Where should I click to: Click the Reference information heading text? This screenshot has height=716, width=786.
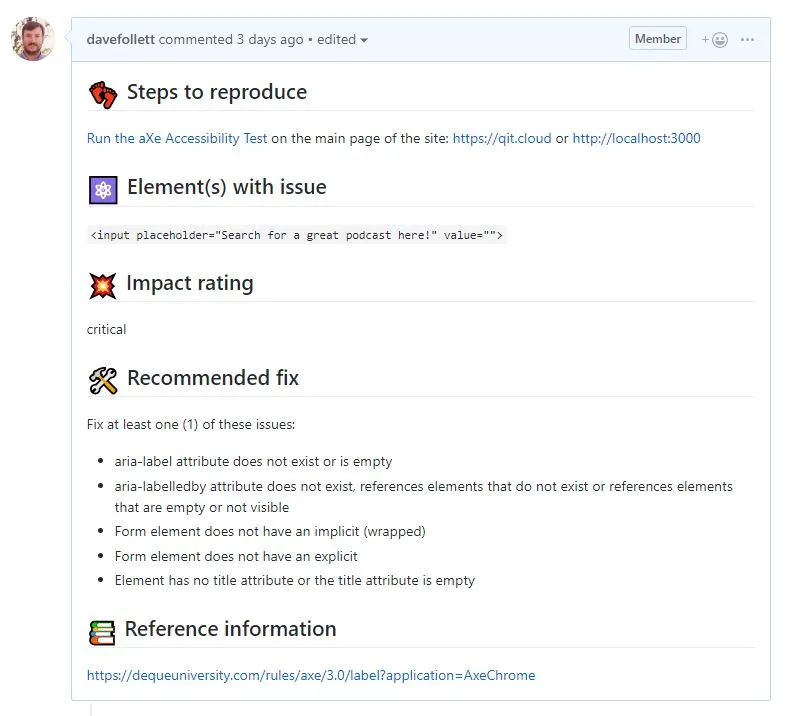click(230, 629)
